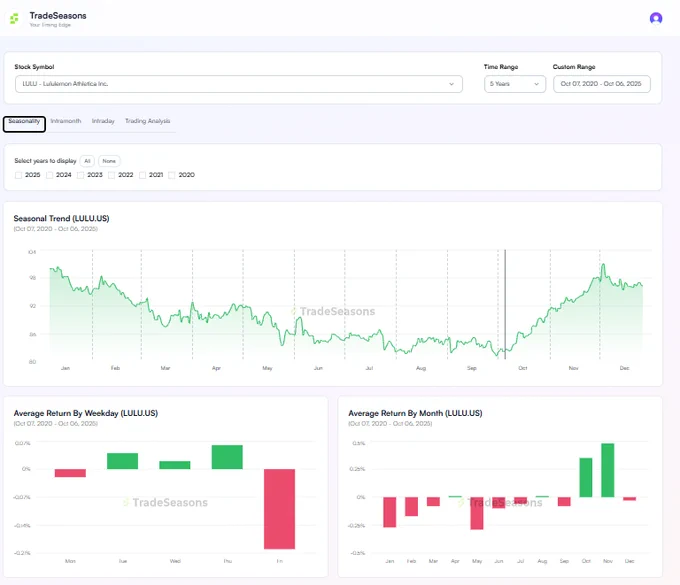Open the 5 Years time range dropdown
680x585 pixels.
(515, 84)
